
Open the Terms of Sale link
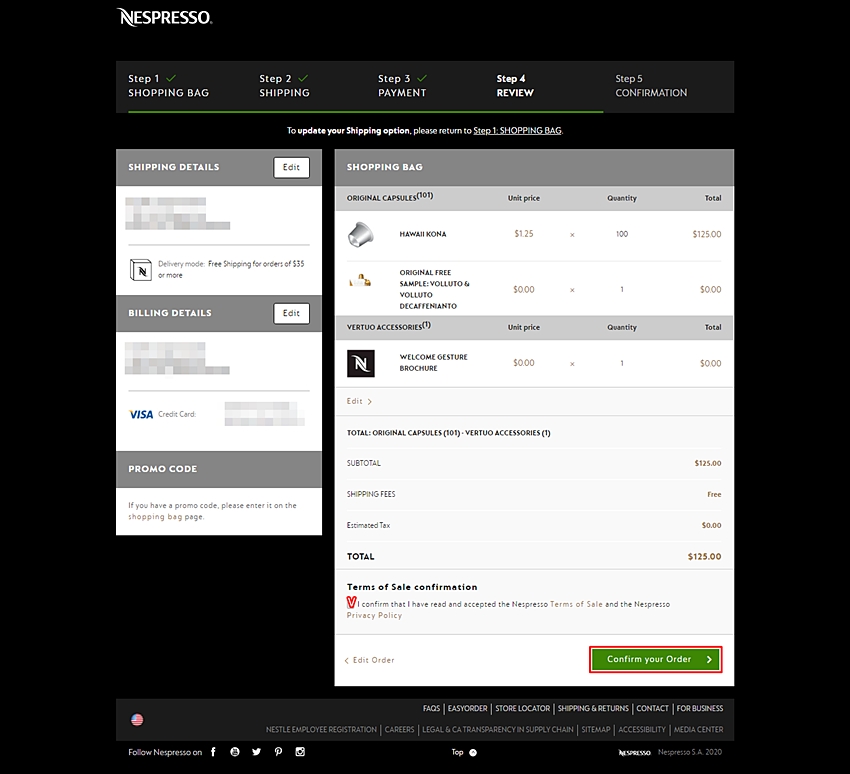tap(576, 604)
